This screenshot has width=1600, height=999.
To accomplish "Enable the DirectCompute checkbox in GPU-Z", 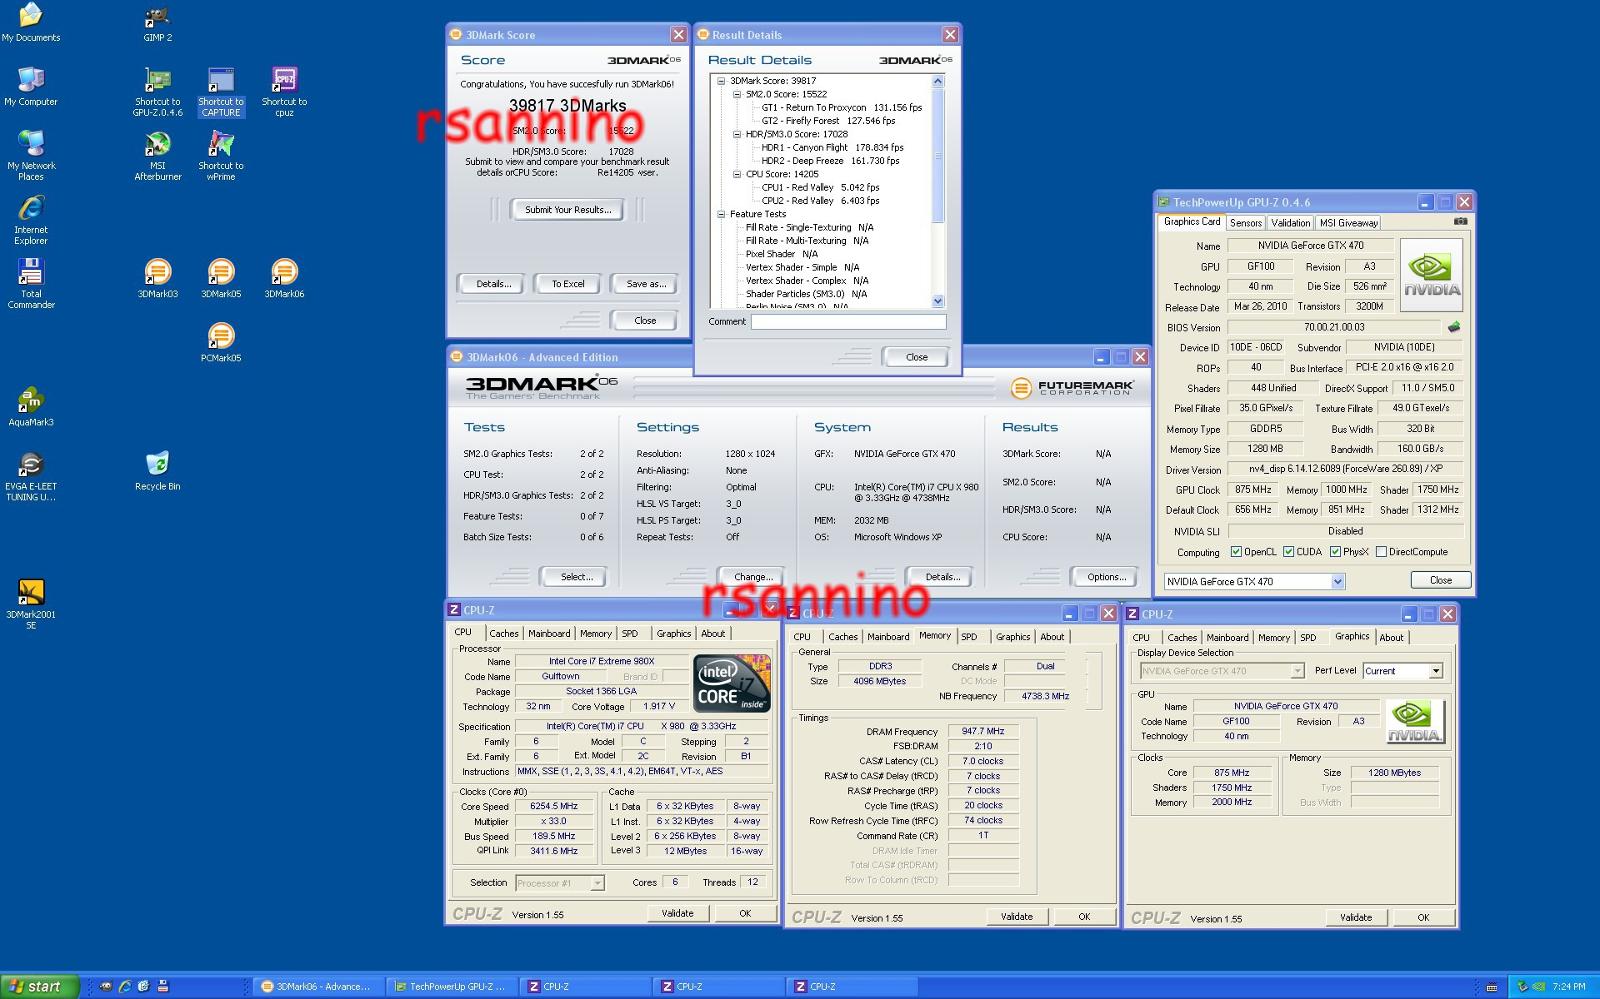I will (1381, 552).
